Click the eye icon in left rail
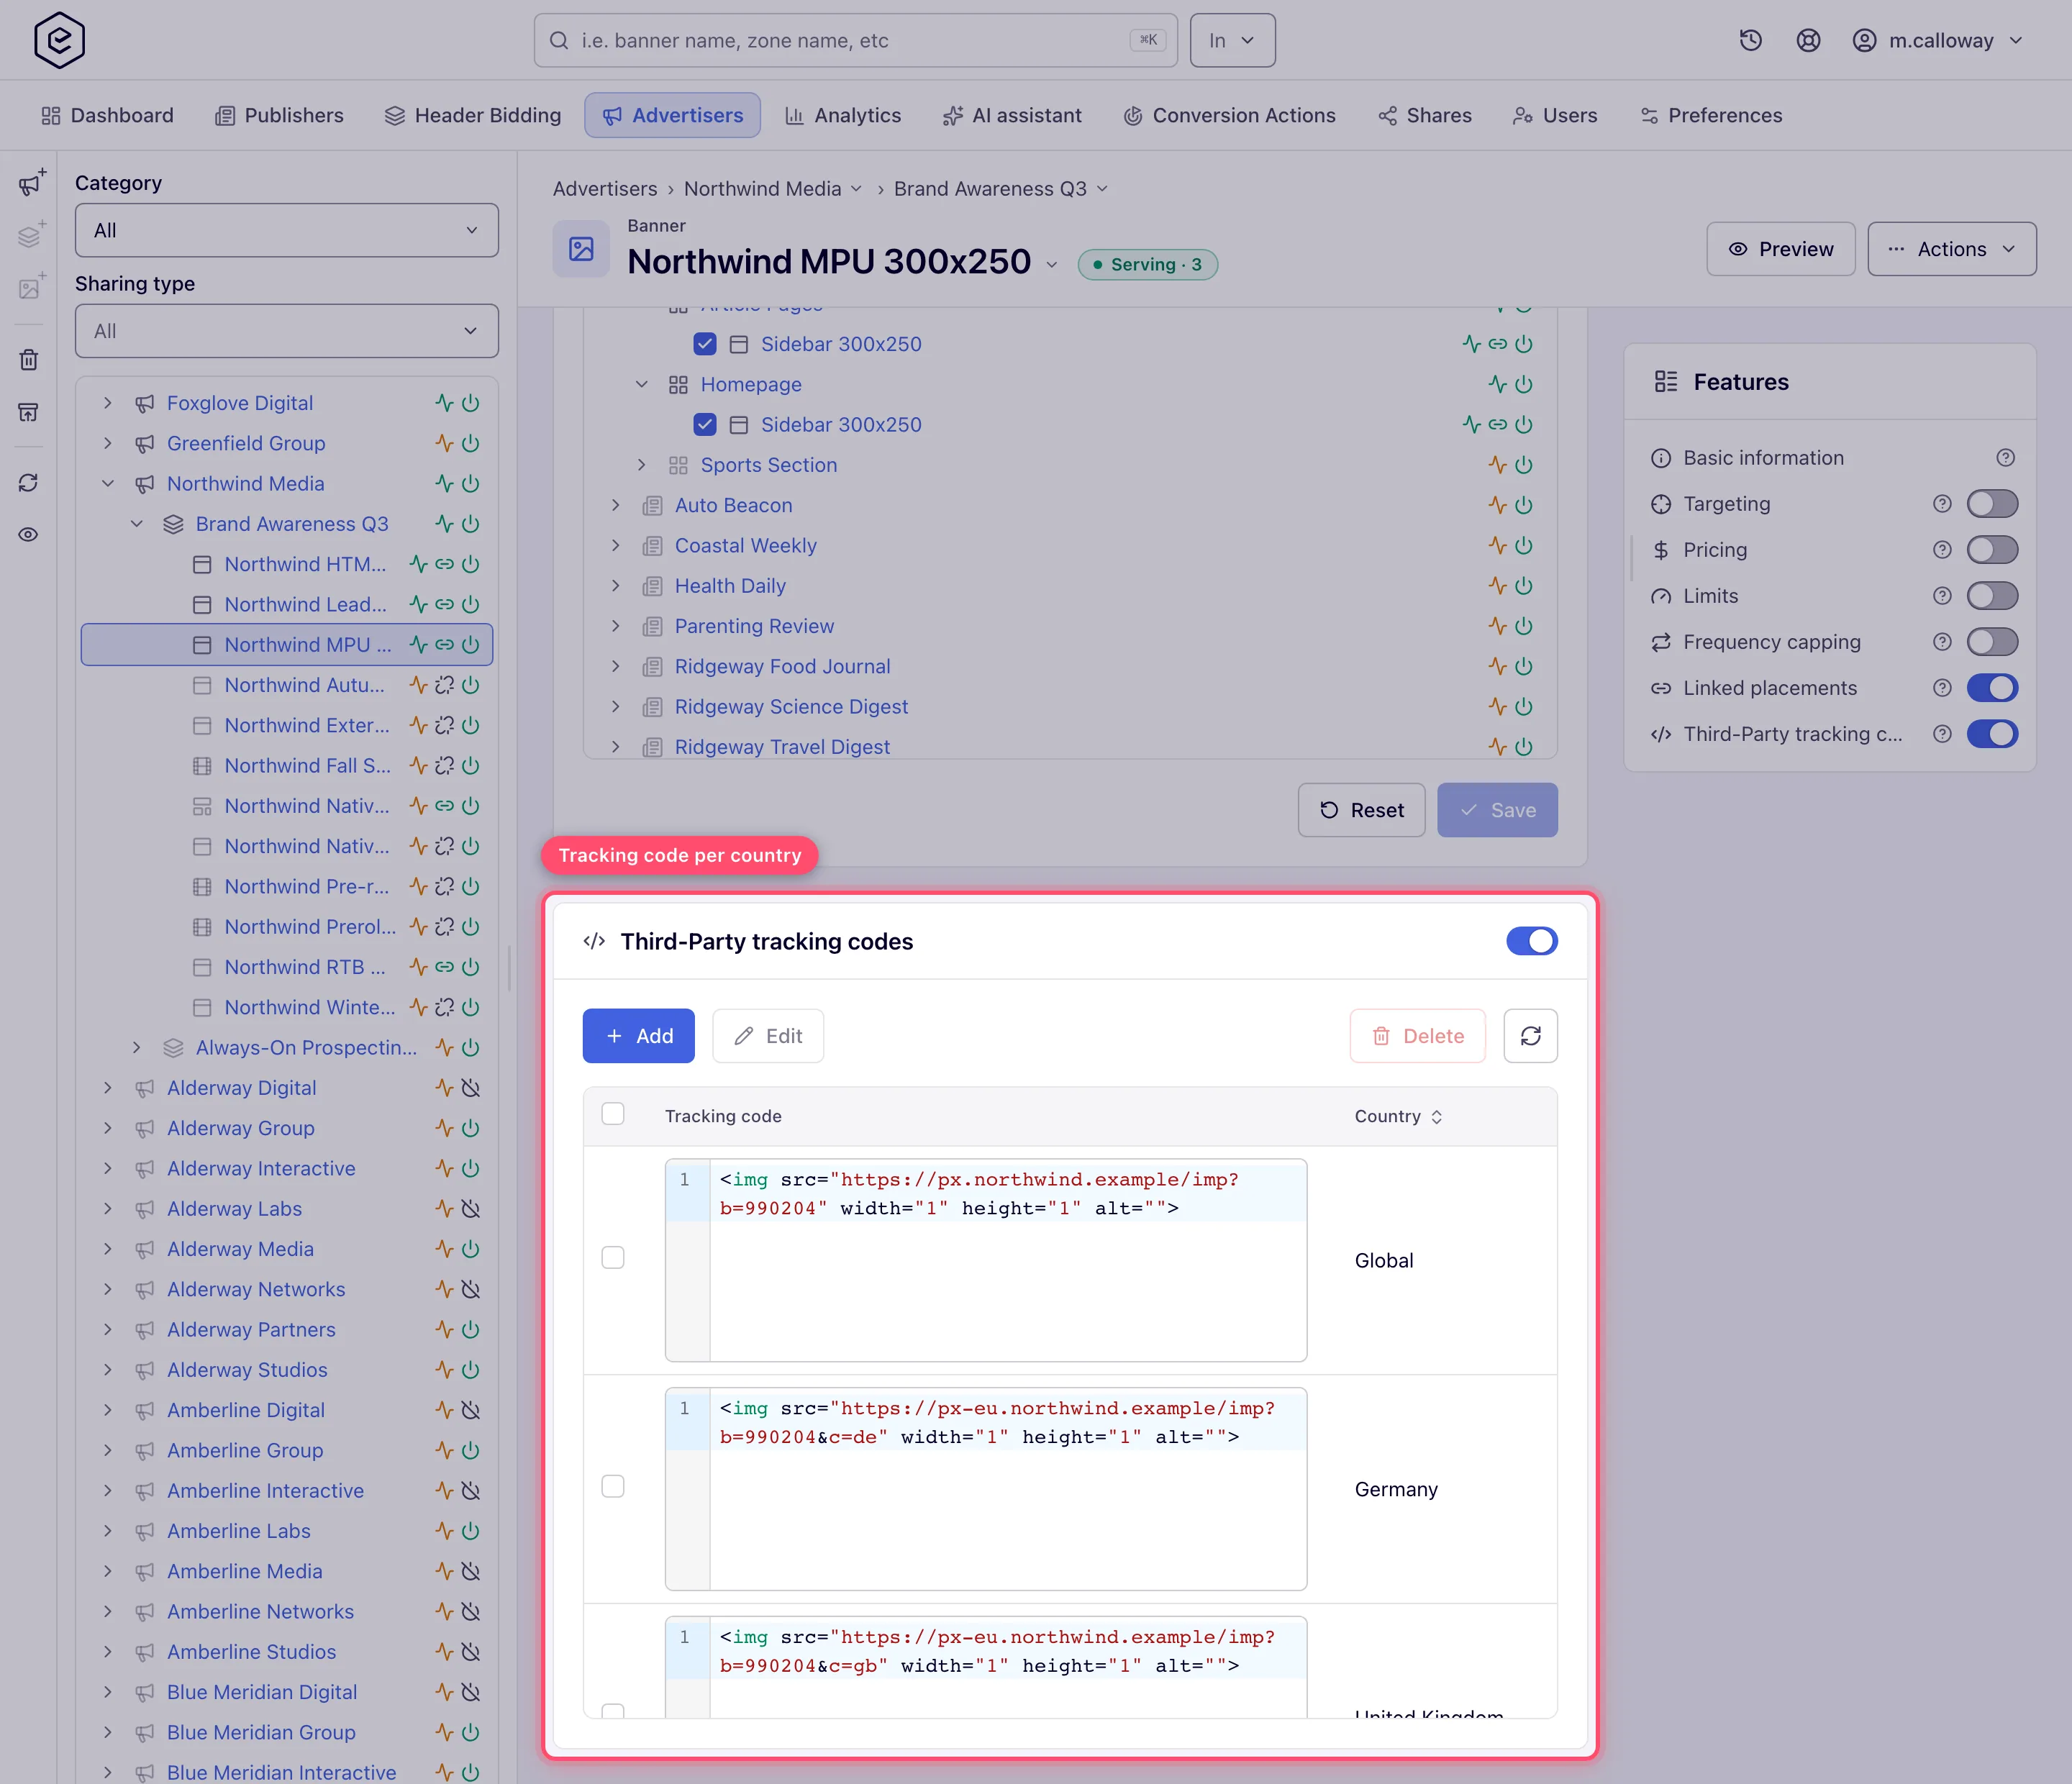Viewport: 2072px width, 1784px height. 29,534
